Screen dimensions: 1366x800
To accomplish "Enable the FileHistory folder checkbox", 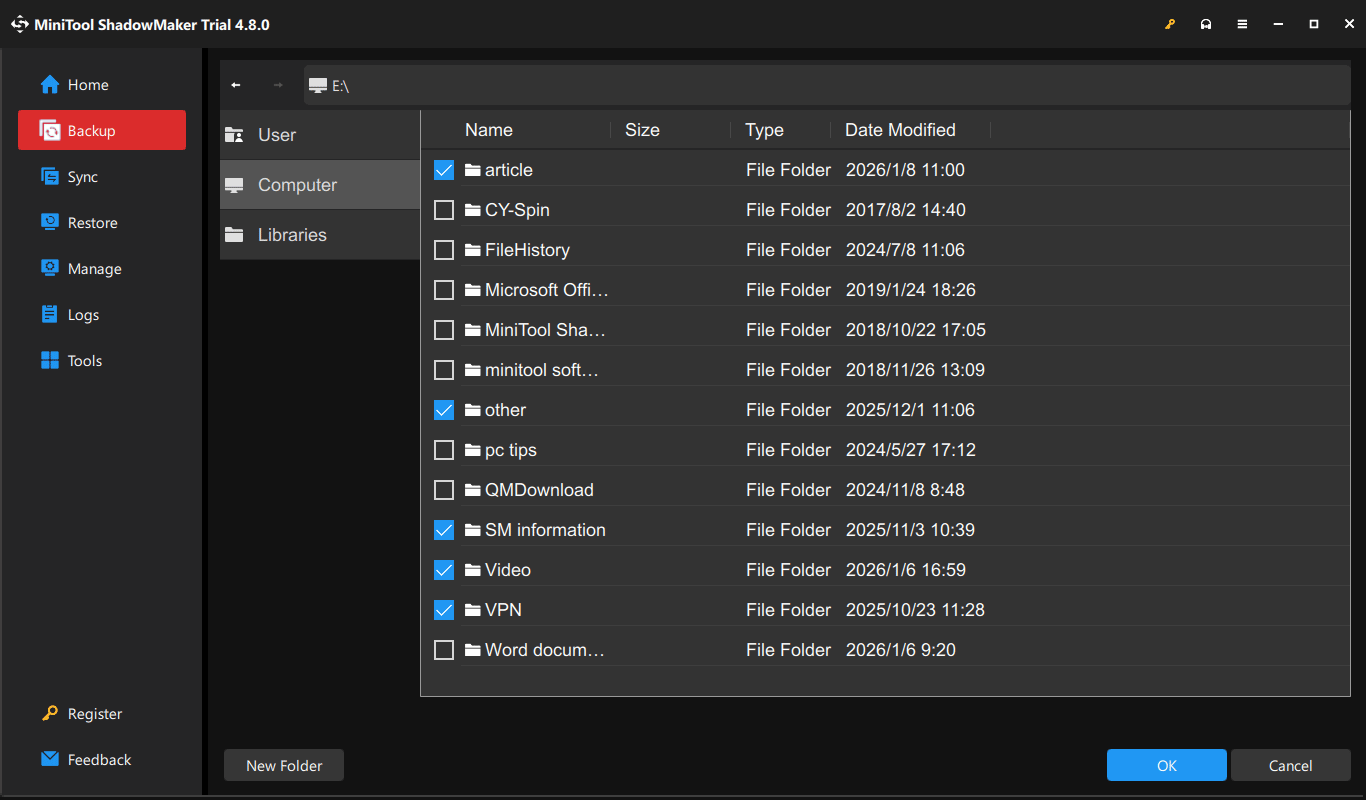I will click(444, 249).
